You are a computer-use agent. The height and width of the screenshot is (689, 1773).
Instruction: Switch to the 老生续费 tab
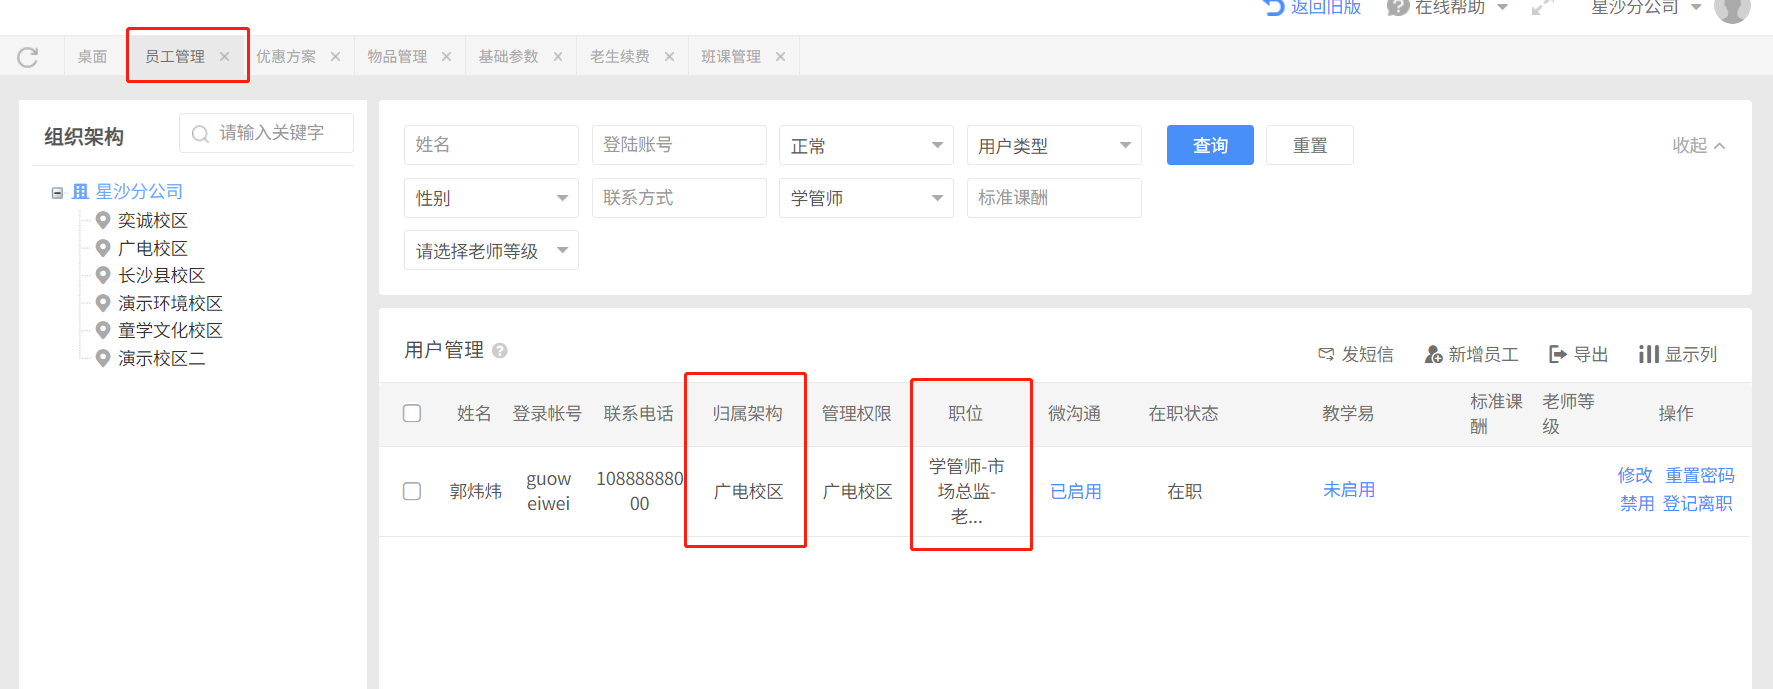(x=620, y=57)
